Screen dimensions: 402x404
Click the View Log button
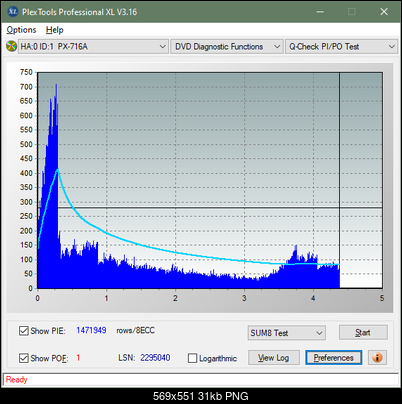click(x=274, y=358)
